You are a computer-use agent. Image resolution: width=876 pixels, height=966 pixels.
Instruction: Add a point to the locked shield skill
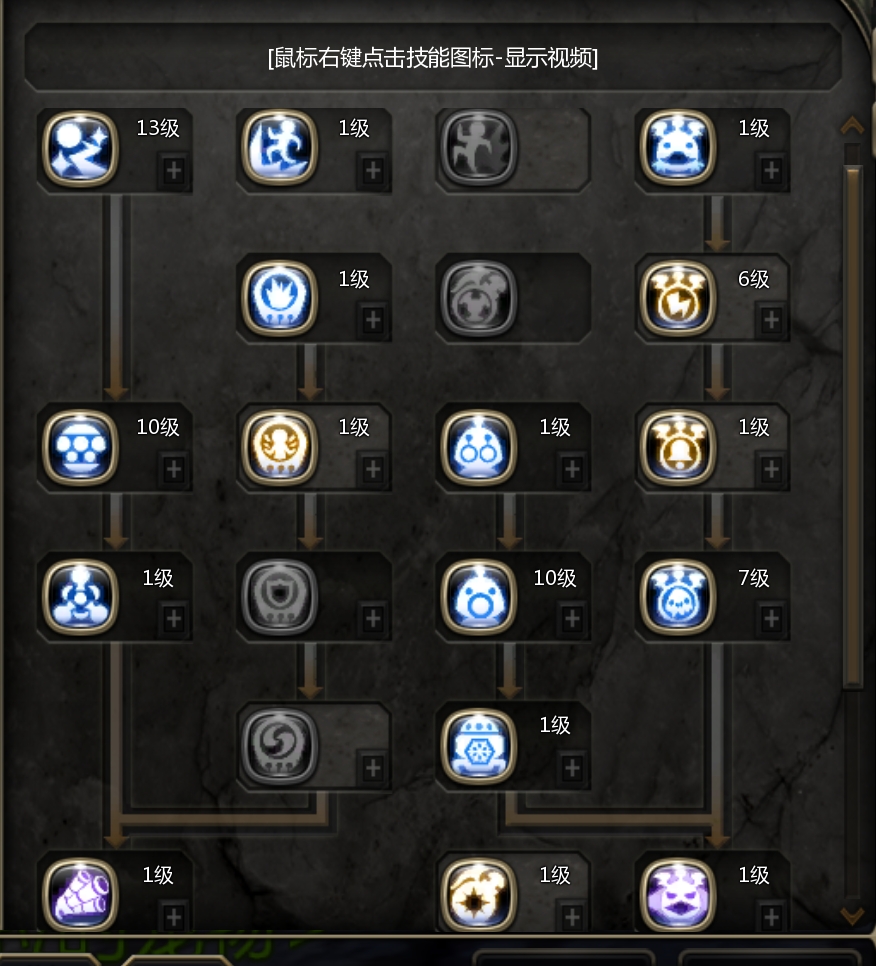pyautogui.click(x=373, y=619)
